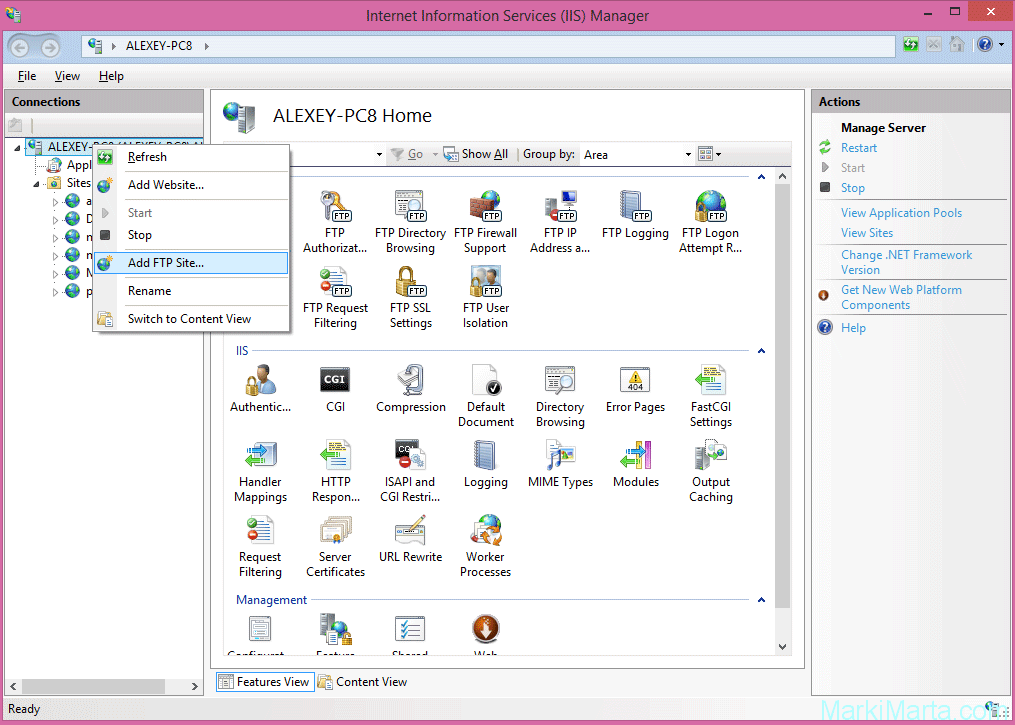Open the View menu
The width and height of the screenshot is (1015, 725).
(x=67, y=76)
